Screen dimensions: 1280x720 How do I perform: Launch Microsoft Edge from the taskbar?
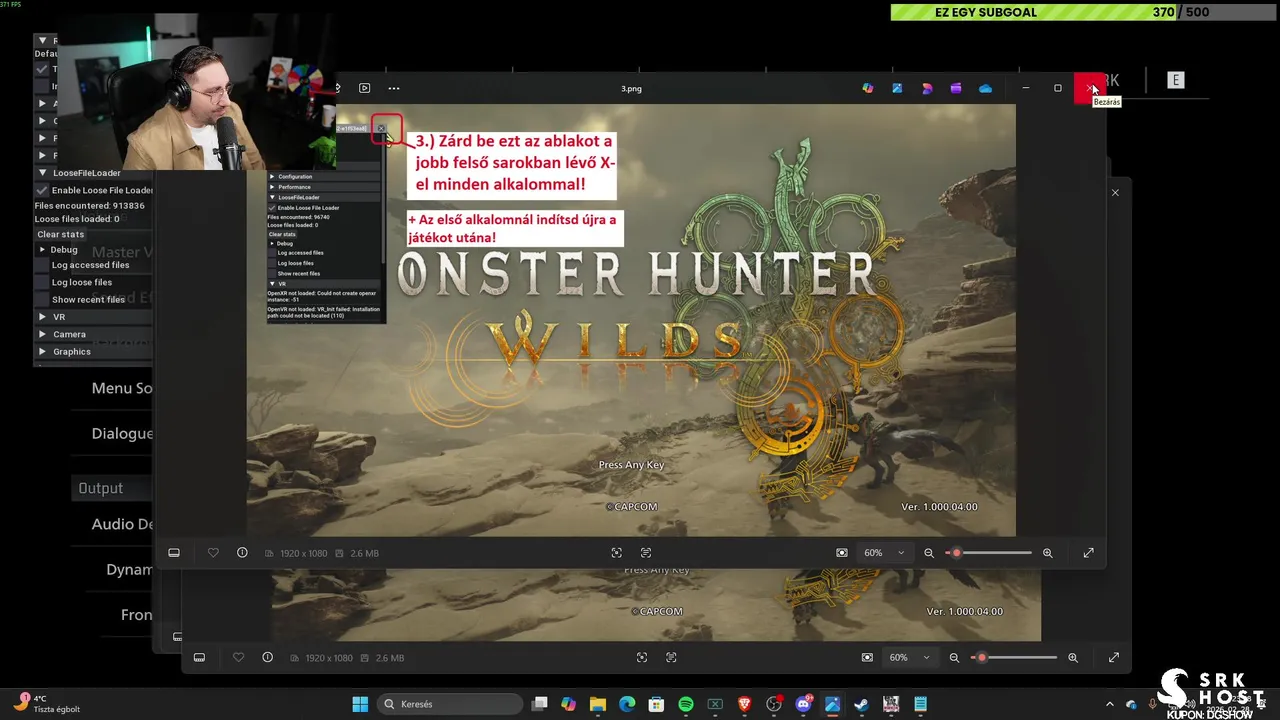627,704
